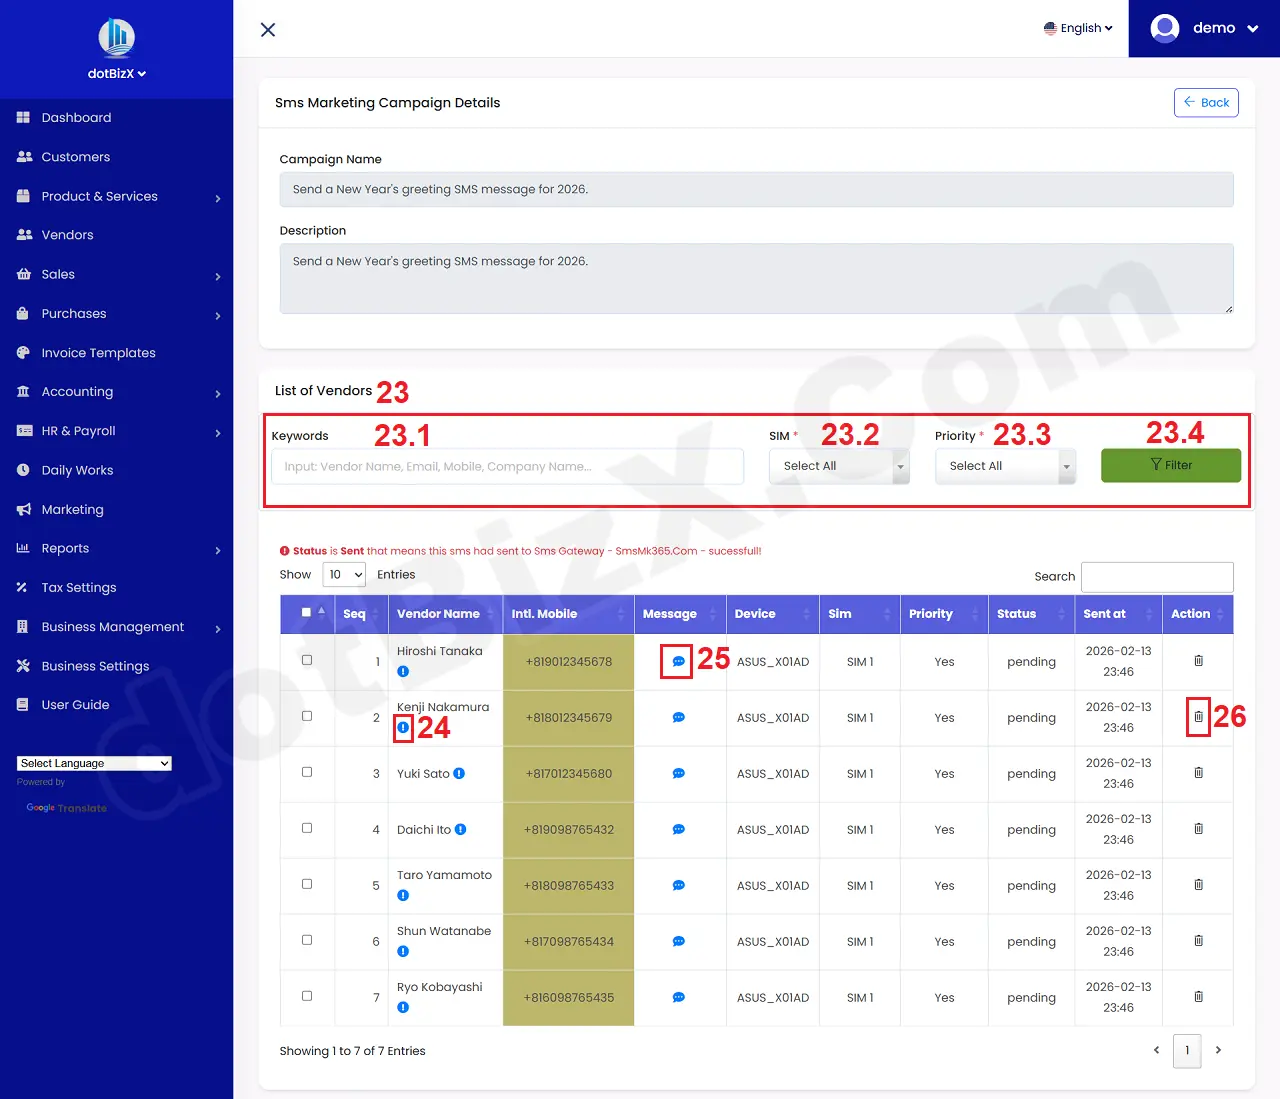This screenshot has height=1099, width=1280.
Task: Delete Kenji Nakamura's row using the trash icon
Action: (x=1198, y=717)
